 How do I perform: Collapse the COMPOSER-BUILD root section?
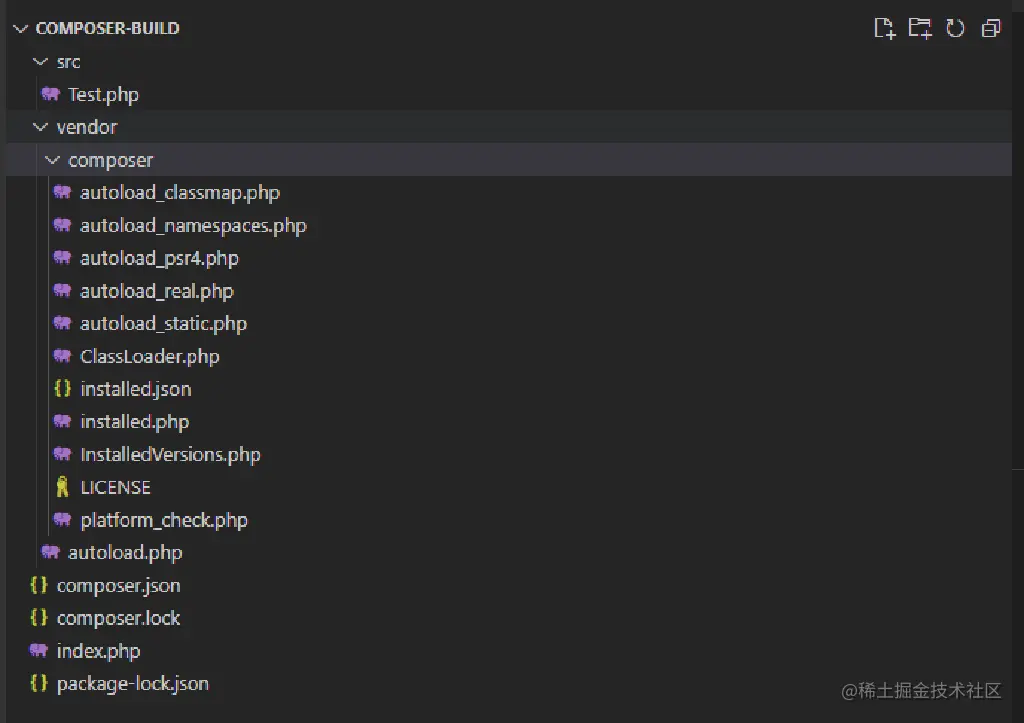tap(20, 28)
